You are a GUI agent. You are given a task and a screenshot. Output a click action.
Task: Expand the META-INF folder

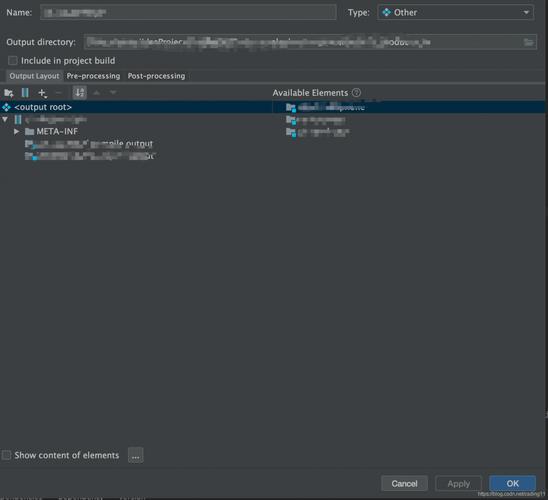coord(16,131)
